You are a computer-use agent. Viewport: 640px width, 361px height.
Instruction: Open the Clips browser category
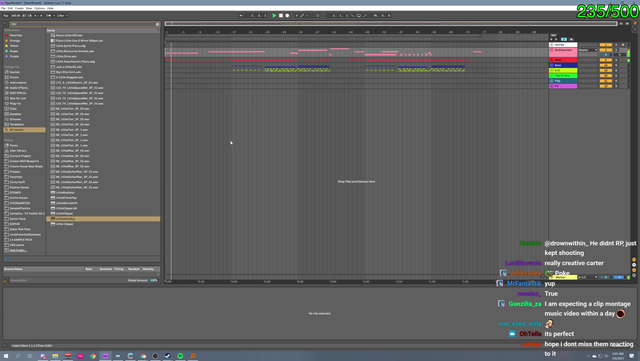click(x=13, y=109)
